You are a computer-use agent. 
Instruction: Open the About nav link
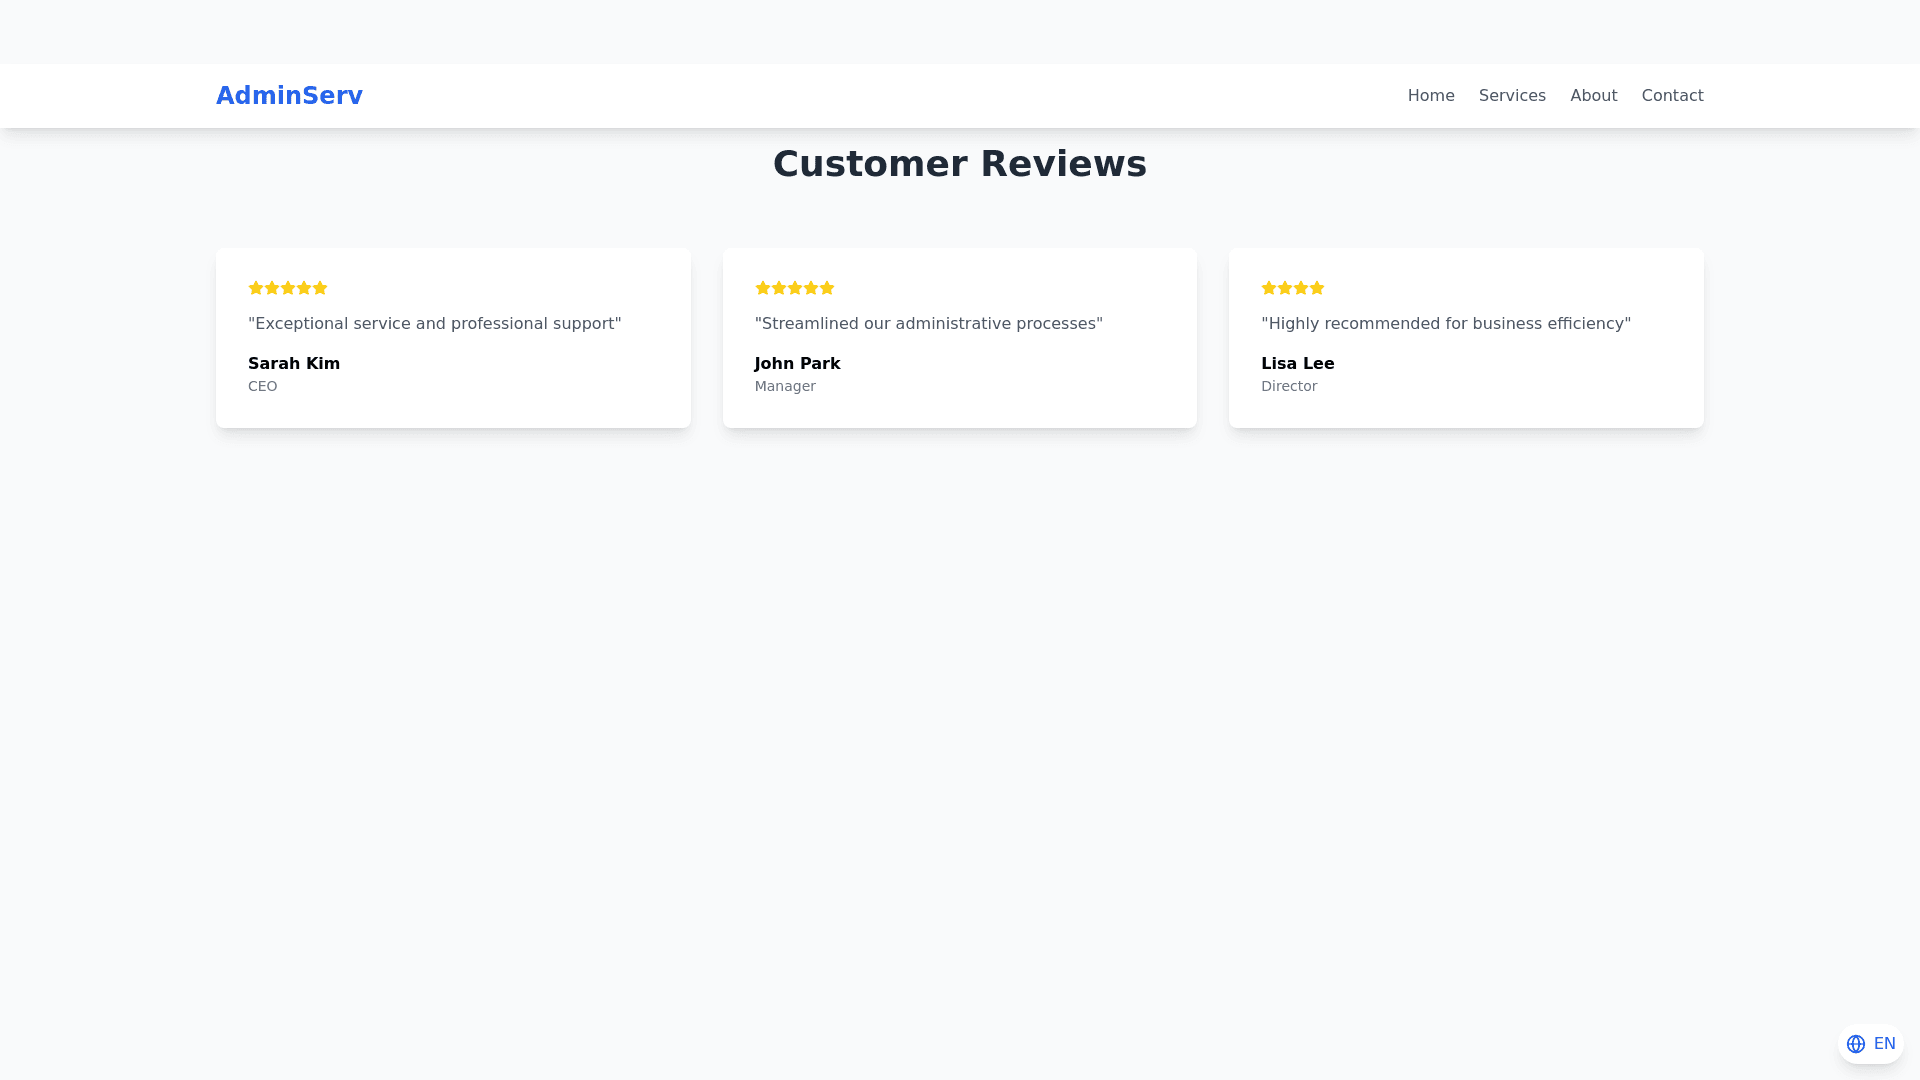click(x=1593, y=96)
